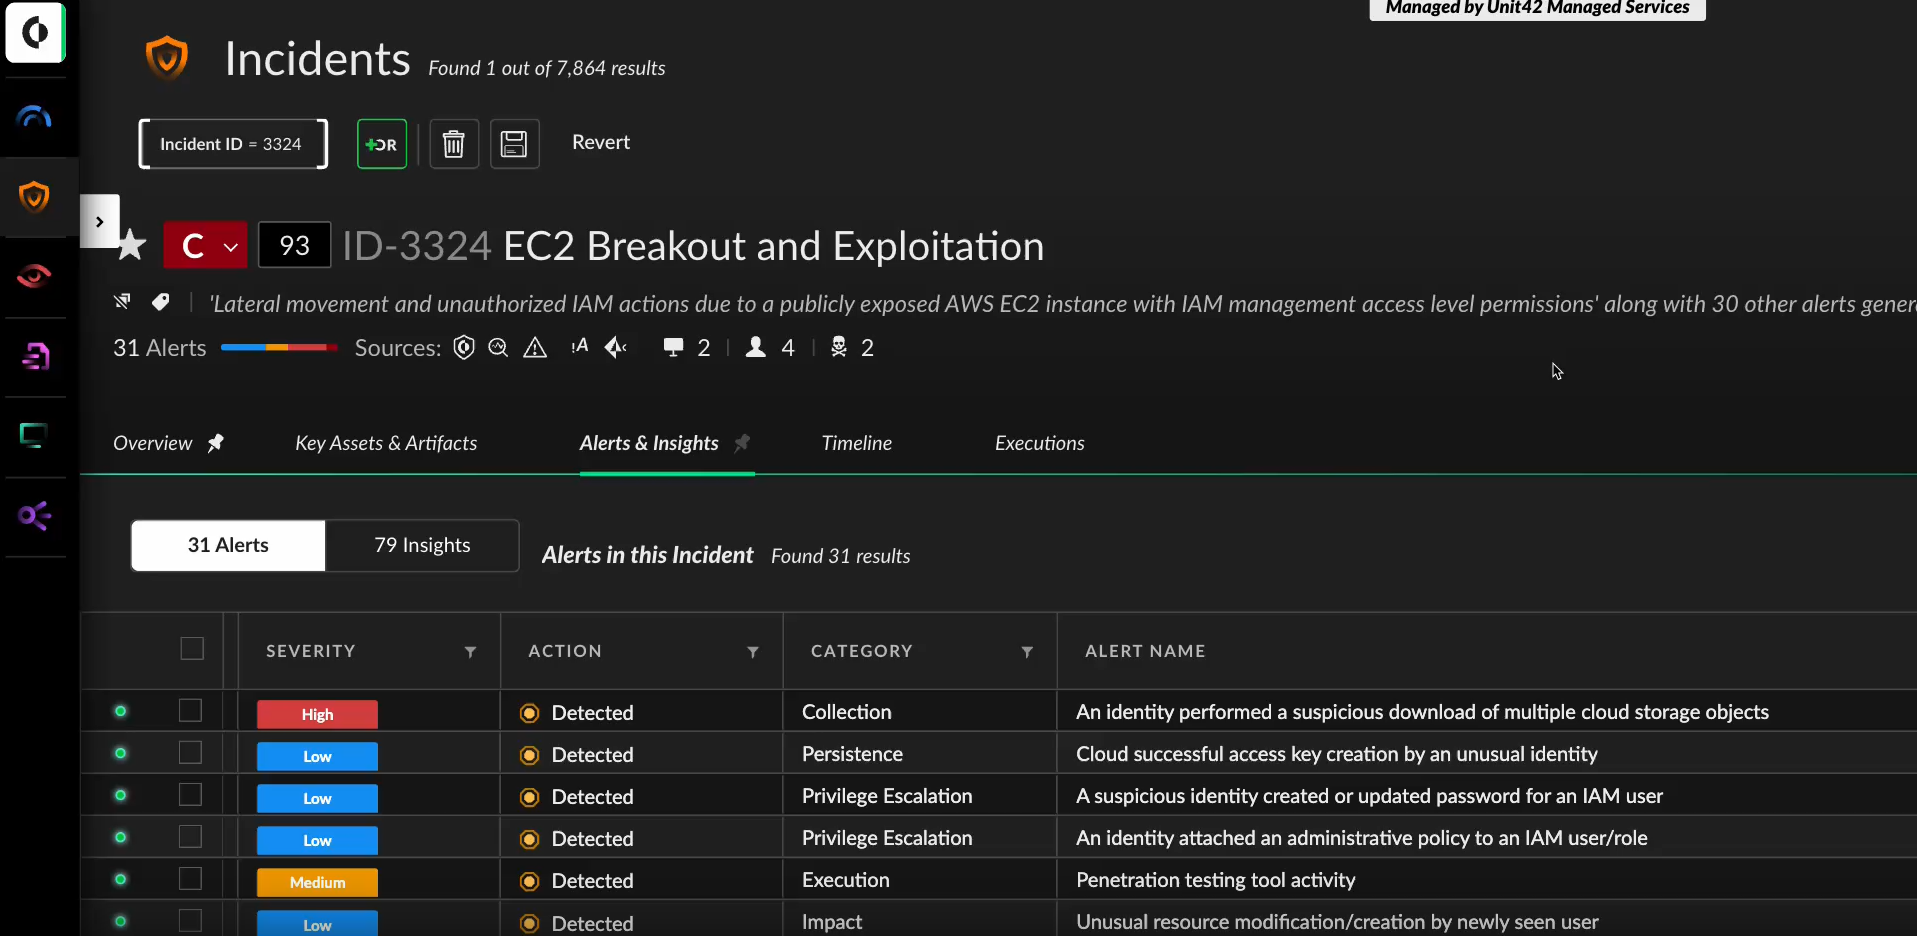Image resolution: width=1917 pixels, height=936 pixels.
Task: Click the tag icon below incident title
Action: click(160, 302)
